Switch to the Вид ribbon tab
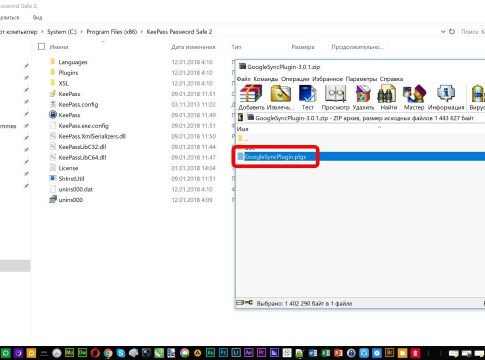Image resolution: width=485 pixels, height=360 pixels. (x=37, y=17)
